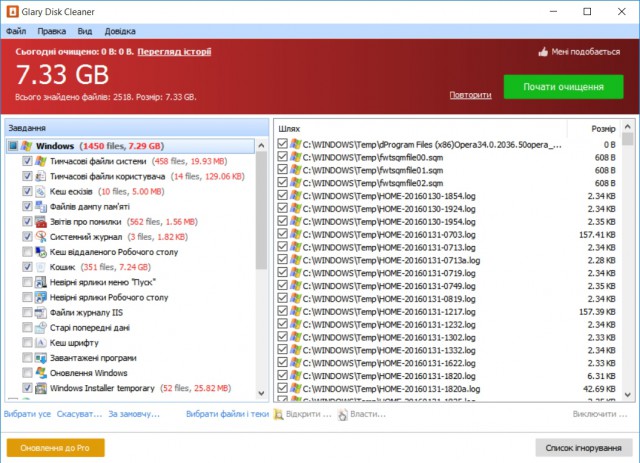640x463 pixels.
Task: Click the Системний журнал icon
Action: pyautogui.click(x=40, y=236)
